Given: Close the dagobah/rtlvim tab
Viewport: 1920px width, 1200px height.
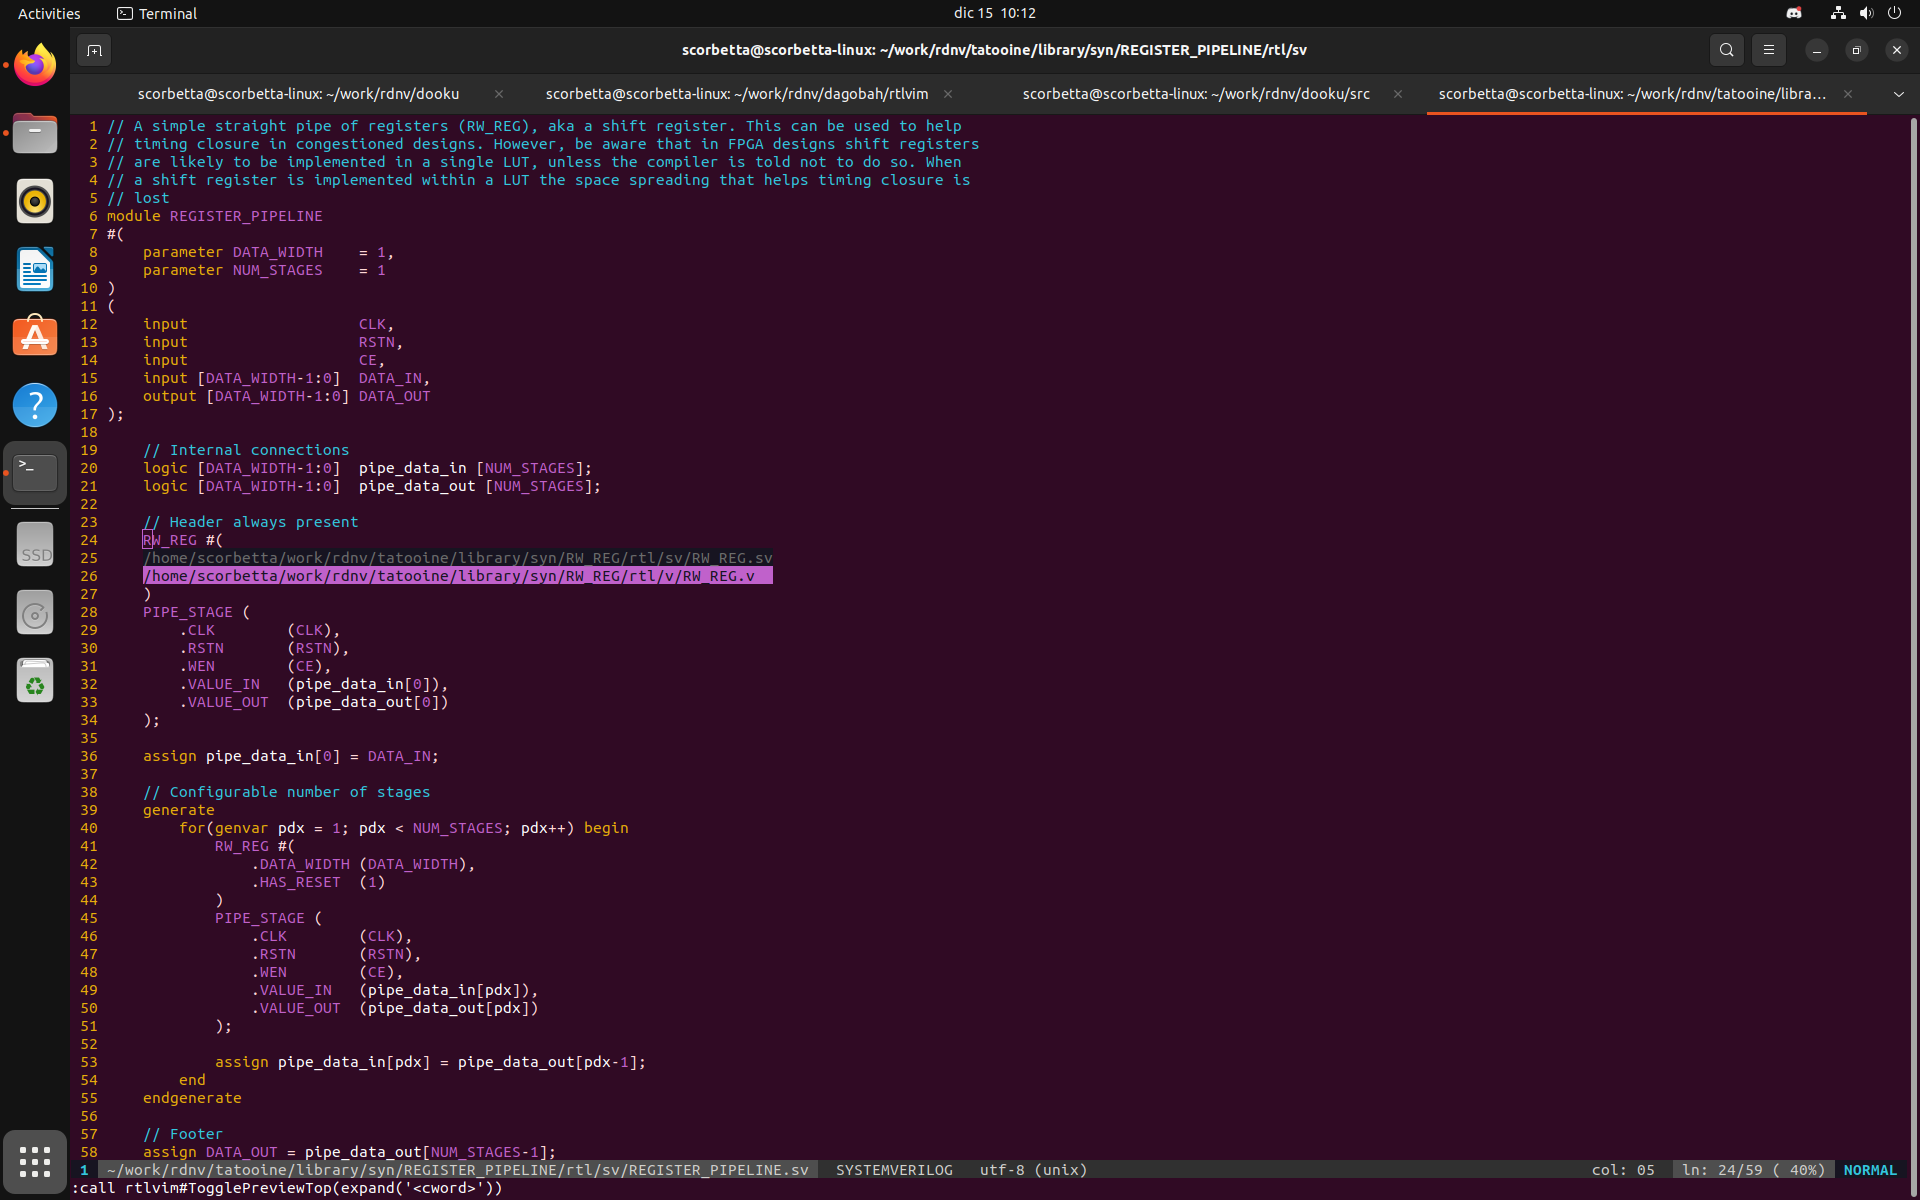Looking at the screenshot, I should [947, 94].
